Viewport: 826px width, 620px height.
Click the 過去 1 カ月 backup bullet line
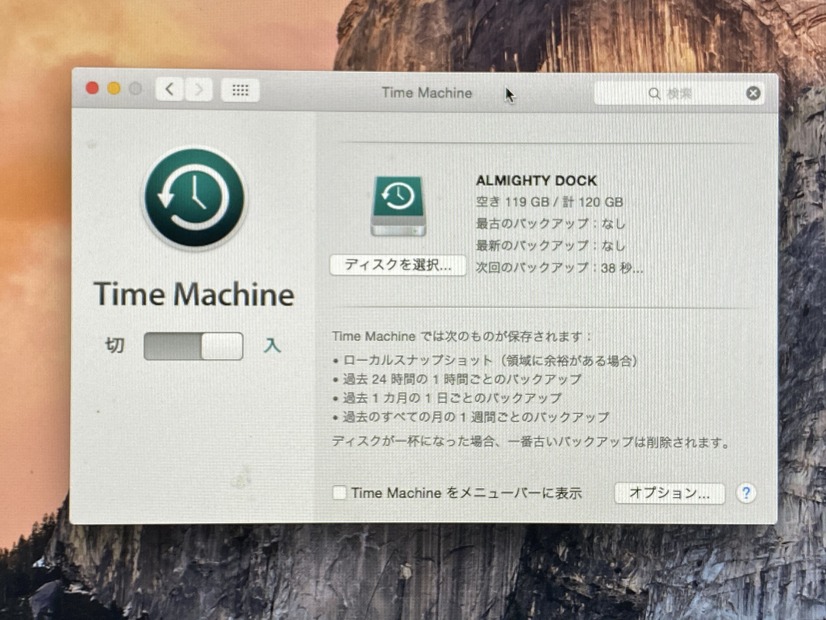click(447, 398)
